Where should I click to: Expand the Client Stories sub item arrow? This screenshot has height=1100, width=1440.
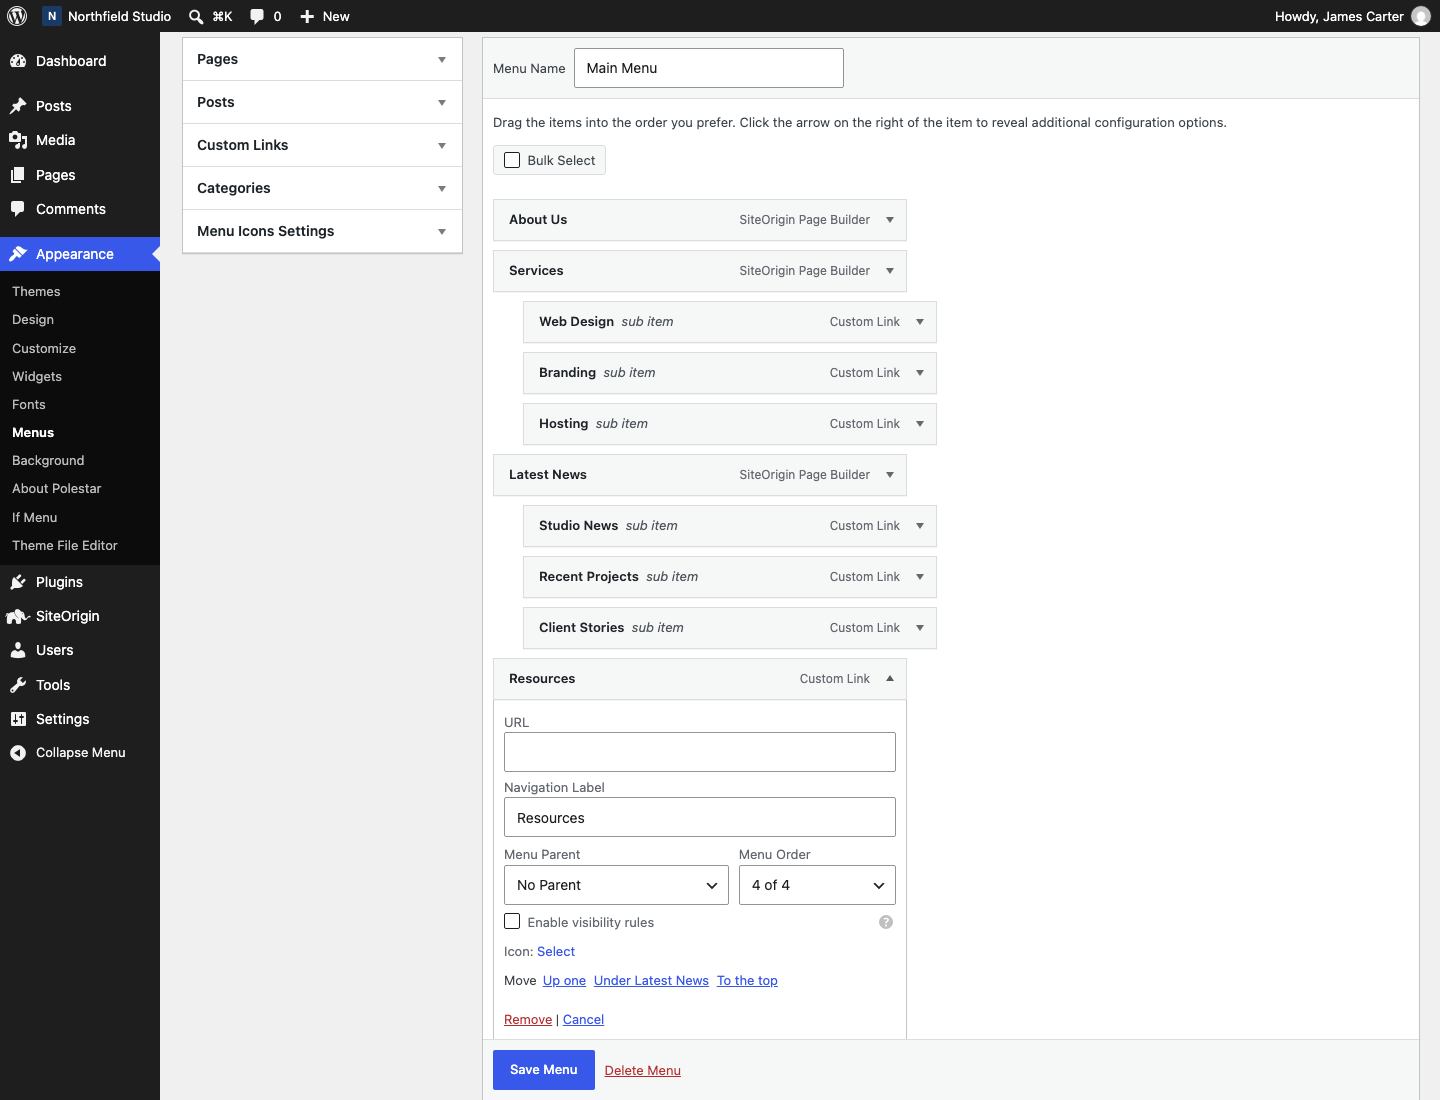(x=920, y=628)
